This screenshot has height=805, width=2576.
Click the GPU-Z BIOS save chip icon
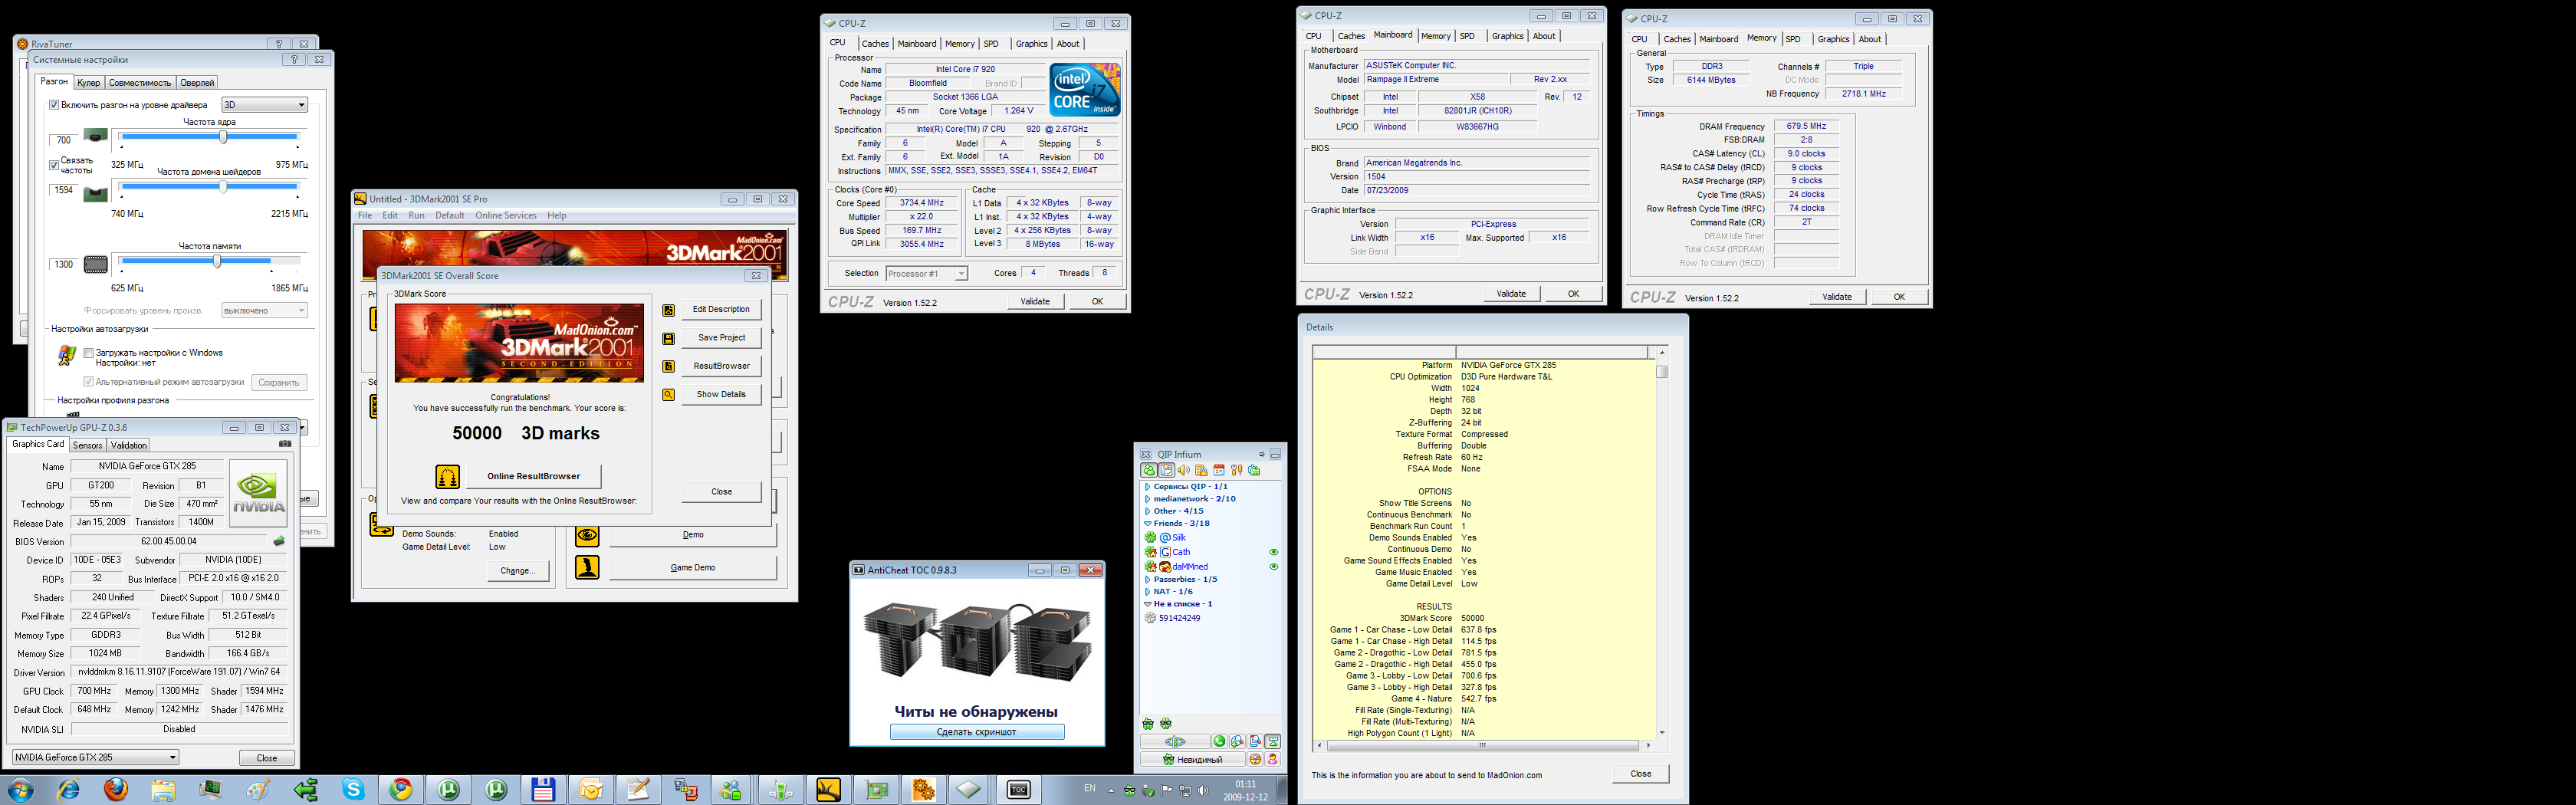pos(279,541)
